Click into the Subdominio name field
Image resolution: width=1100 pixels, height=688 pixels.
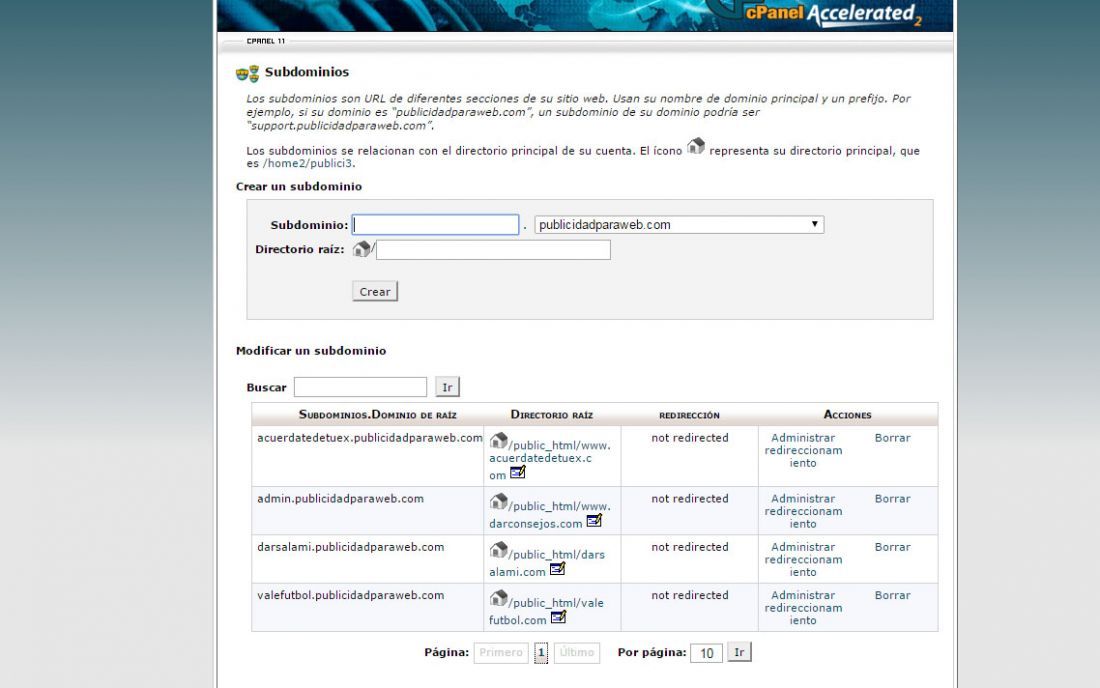click(x=436, y=224)
